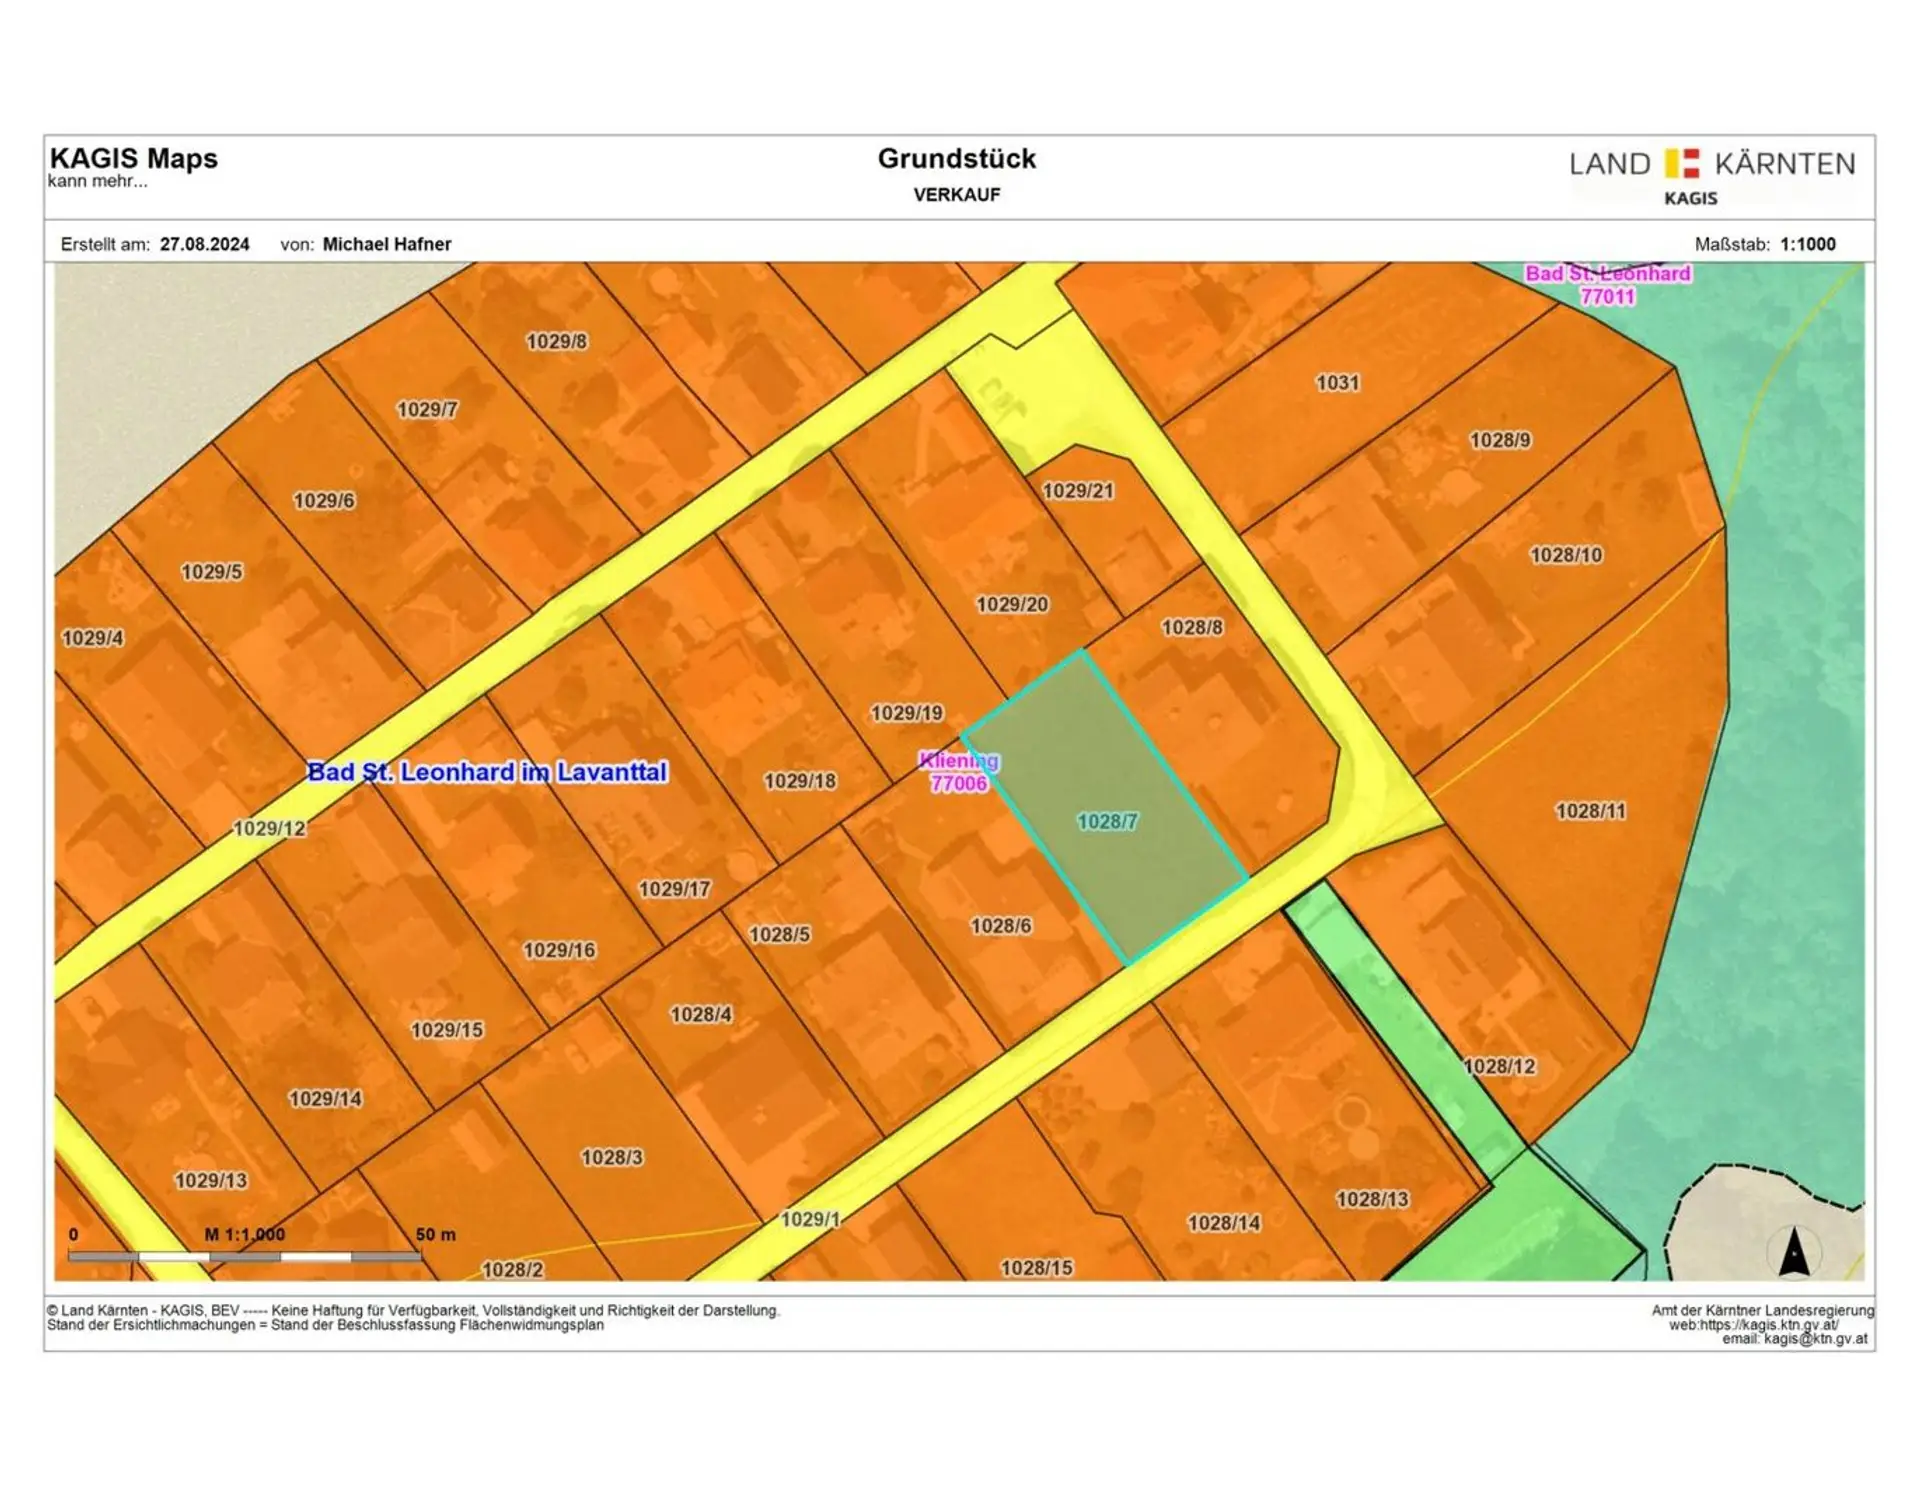Click the Grundstück heading
The height and width of the screenshot is (1486, 1920).
coord(956,158)
